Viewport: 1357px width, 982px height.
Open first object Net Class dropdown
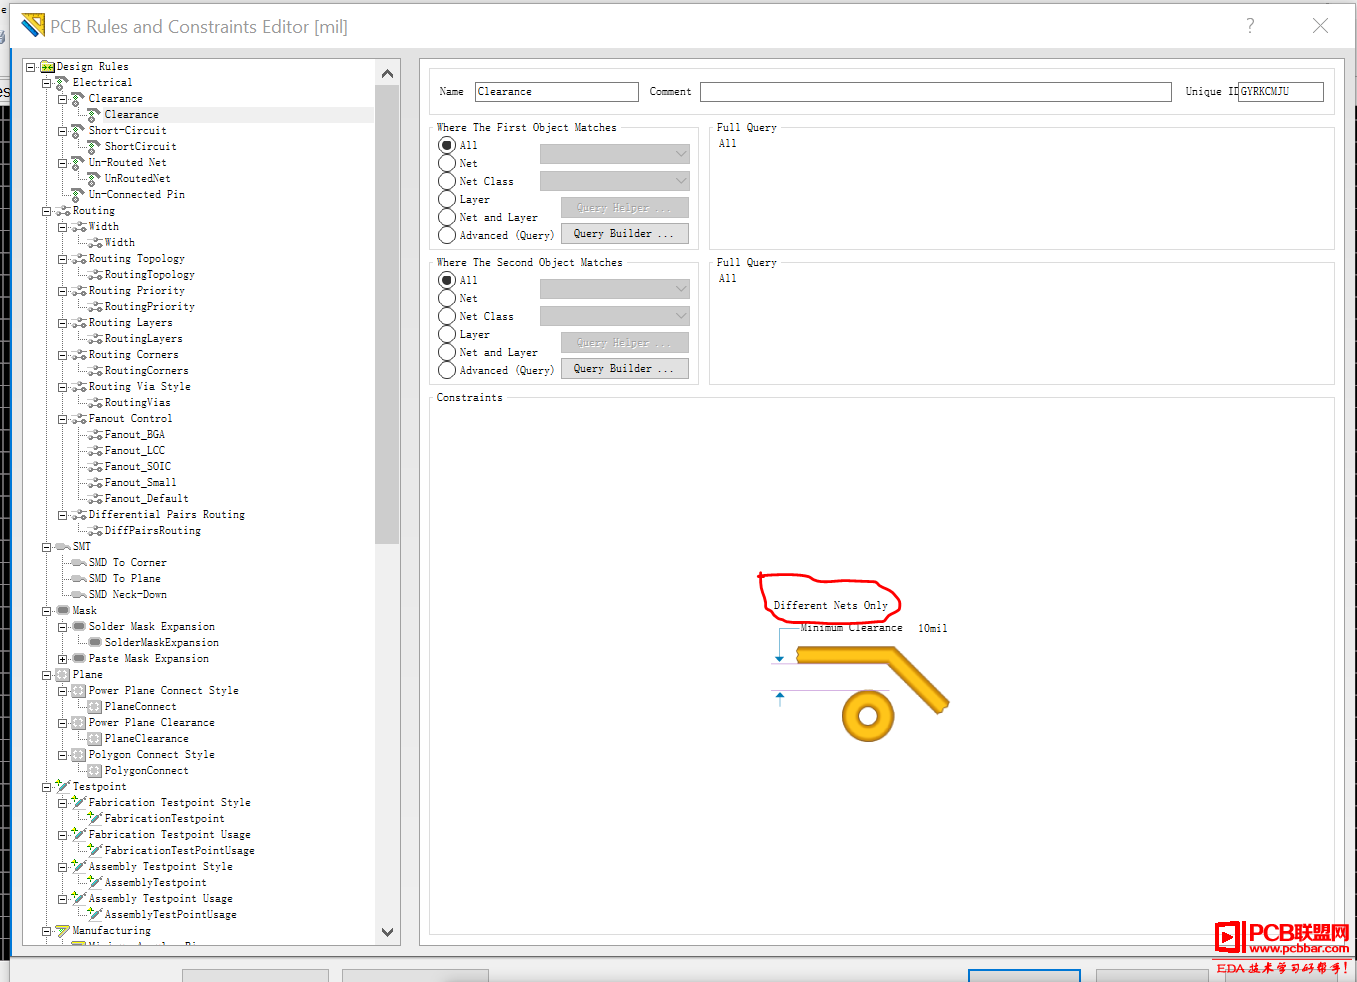tap(614, 181)
